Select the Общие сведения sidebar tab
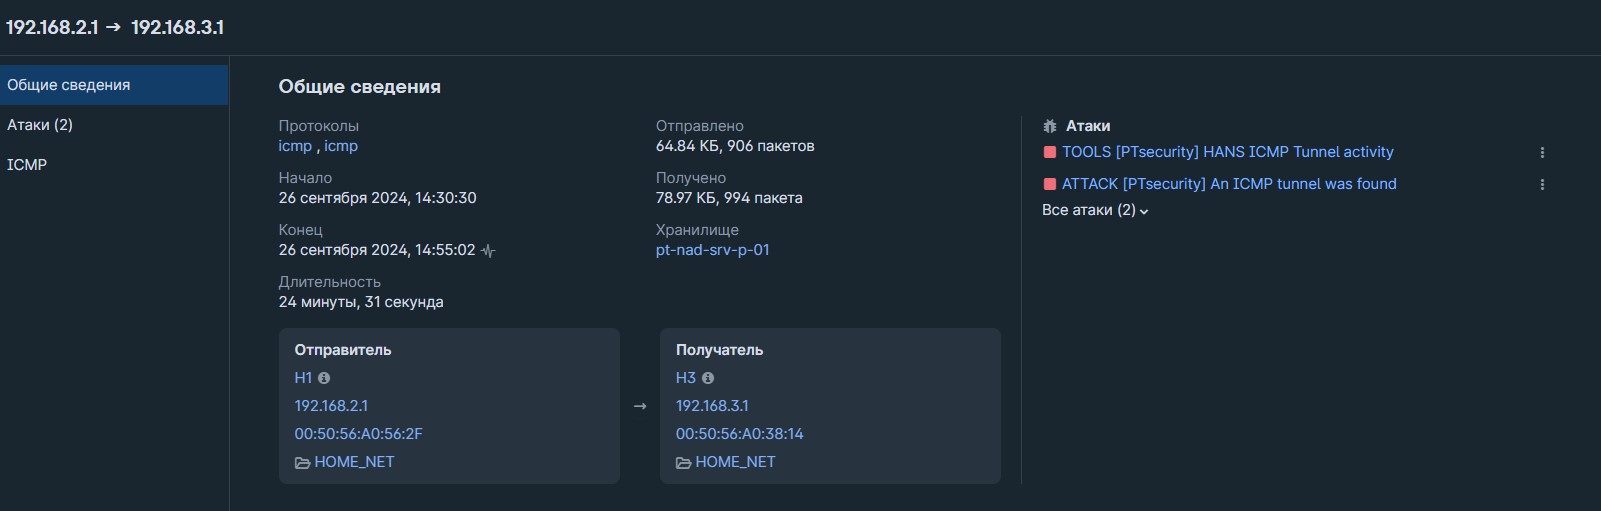Viewport: 1601px width, 511px height. 114,85
